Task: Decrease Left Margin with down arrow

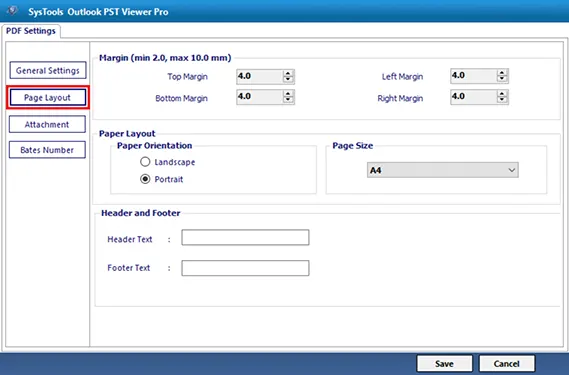Action: (502, 79)
